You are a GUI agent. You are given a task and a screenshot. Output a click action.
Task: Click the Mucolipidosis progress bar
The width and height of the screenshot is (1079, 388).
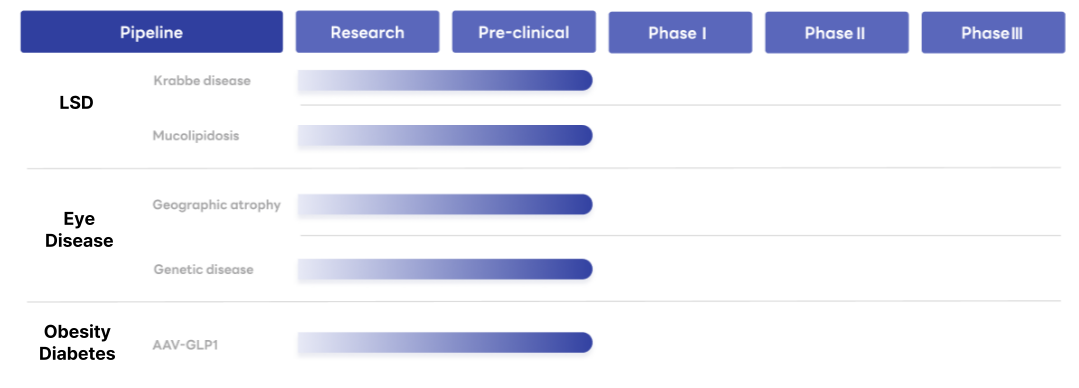pos(445,136)
